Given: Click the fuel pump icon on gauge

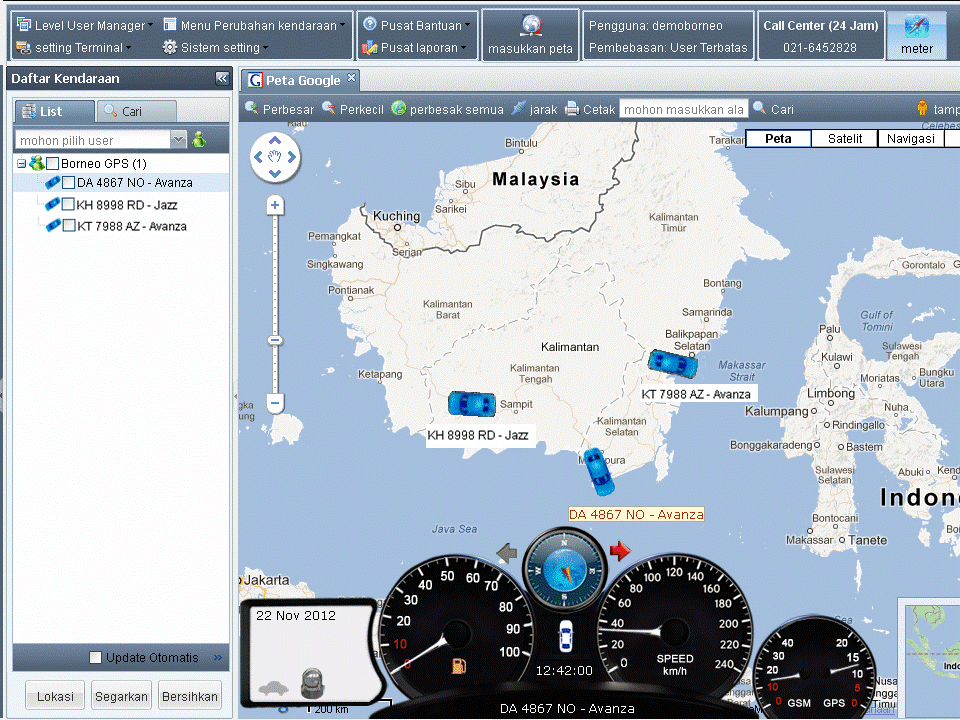Looking at the screenshot, I should [x=459, y=666].
